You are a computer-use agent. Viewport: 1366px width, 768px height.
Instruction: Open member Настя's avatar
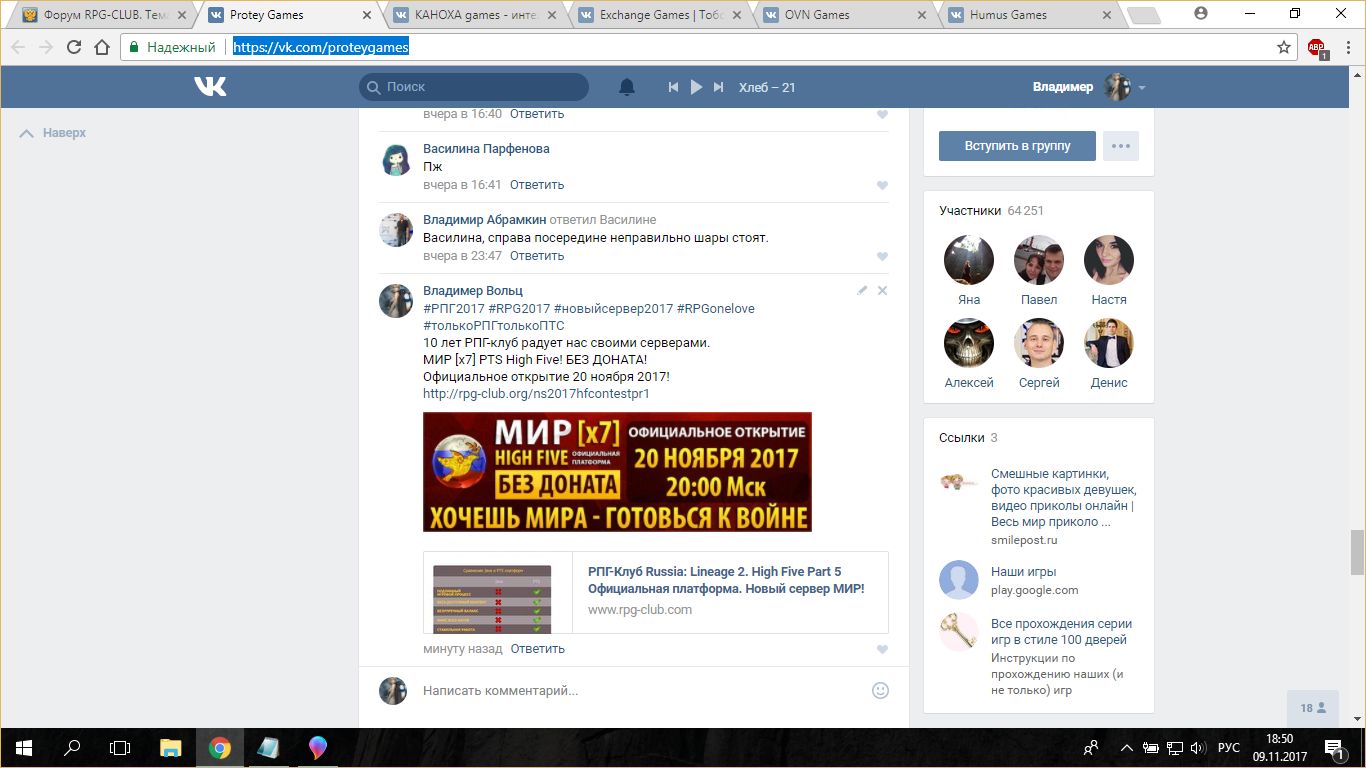[x=1109, y=260]
